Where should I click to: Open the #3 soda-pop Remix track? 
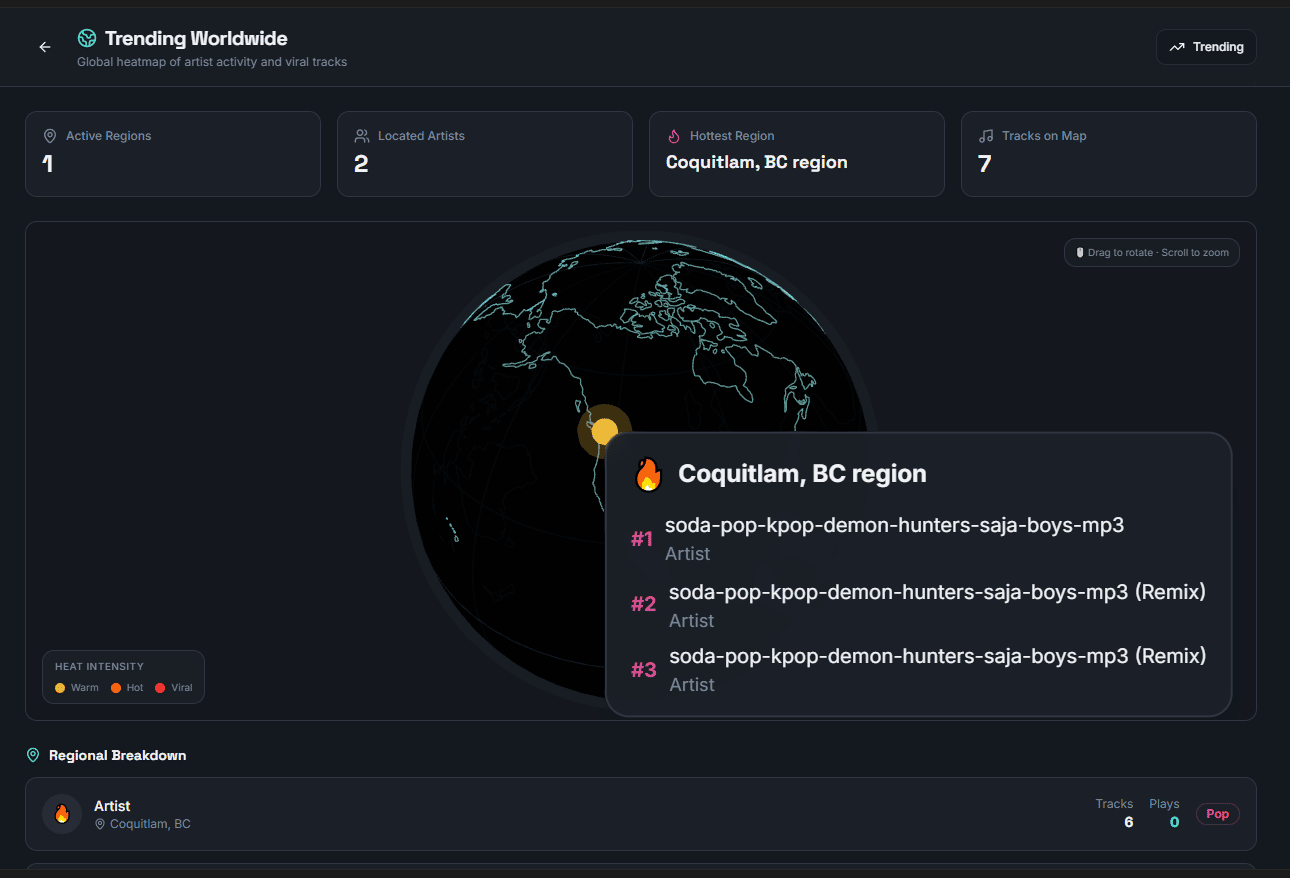click(936, 656)
